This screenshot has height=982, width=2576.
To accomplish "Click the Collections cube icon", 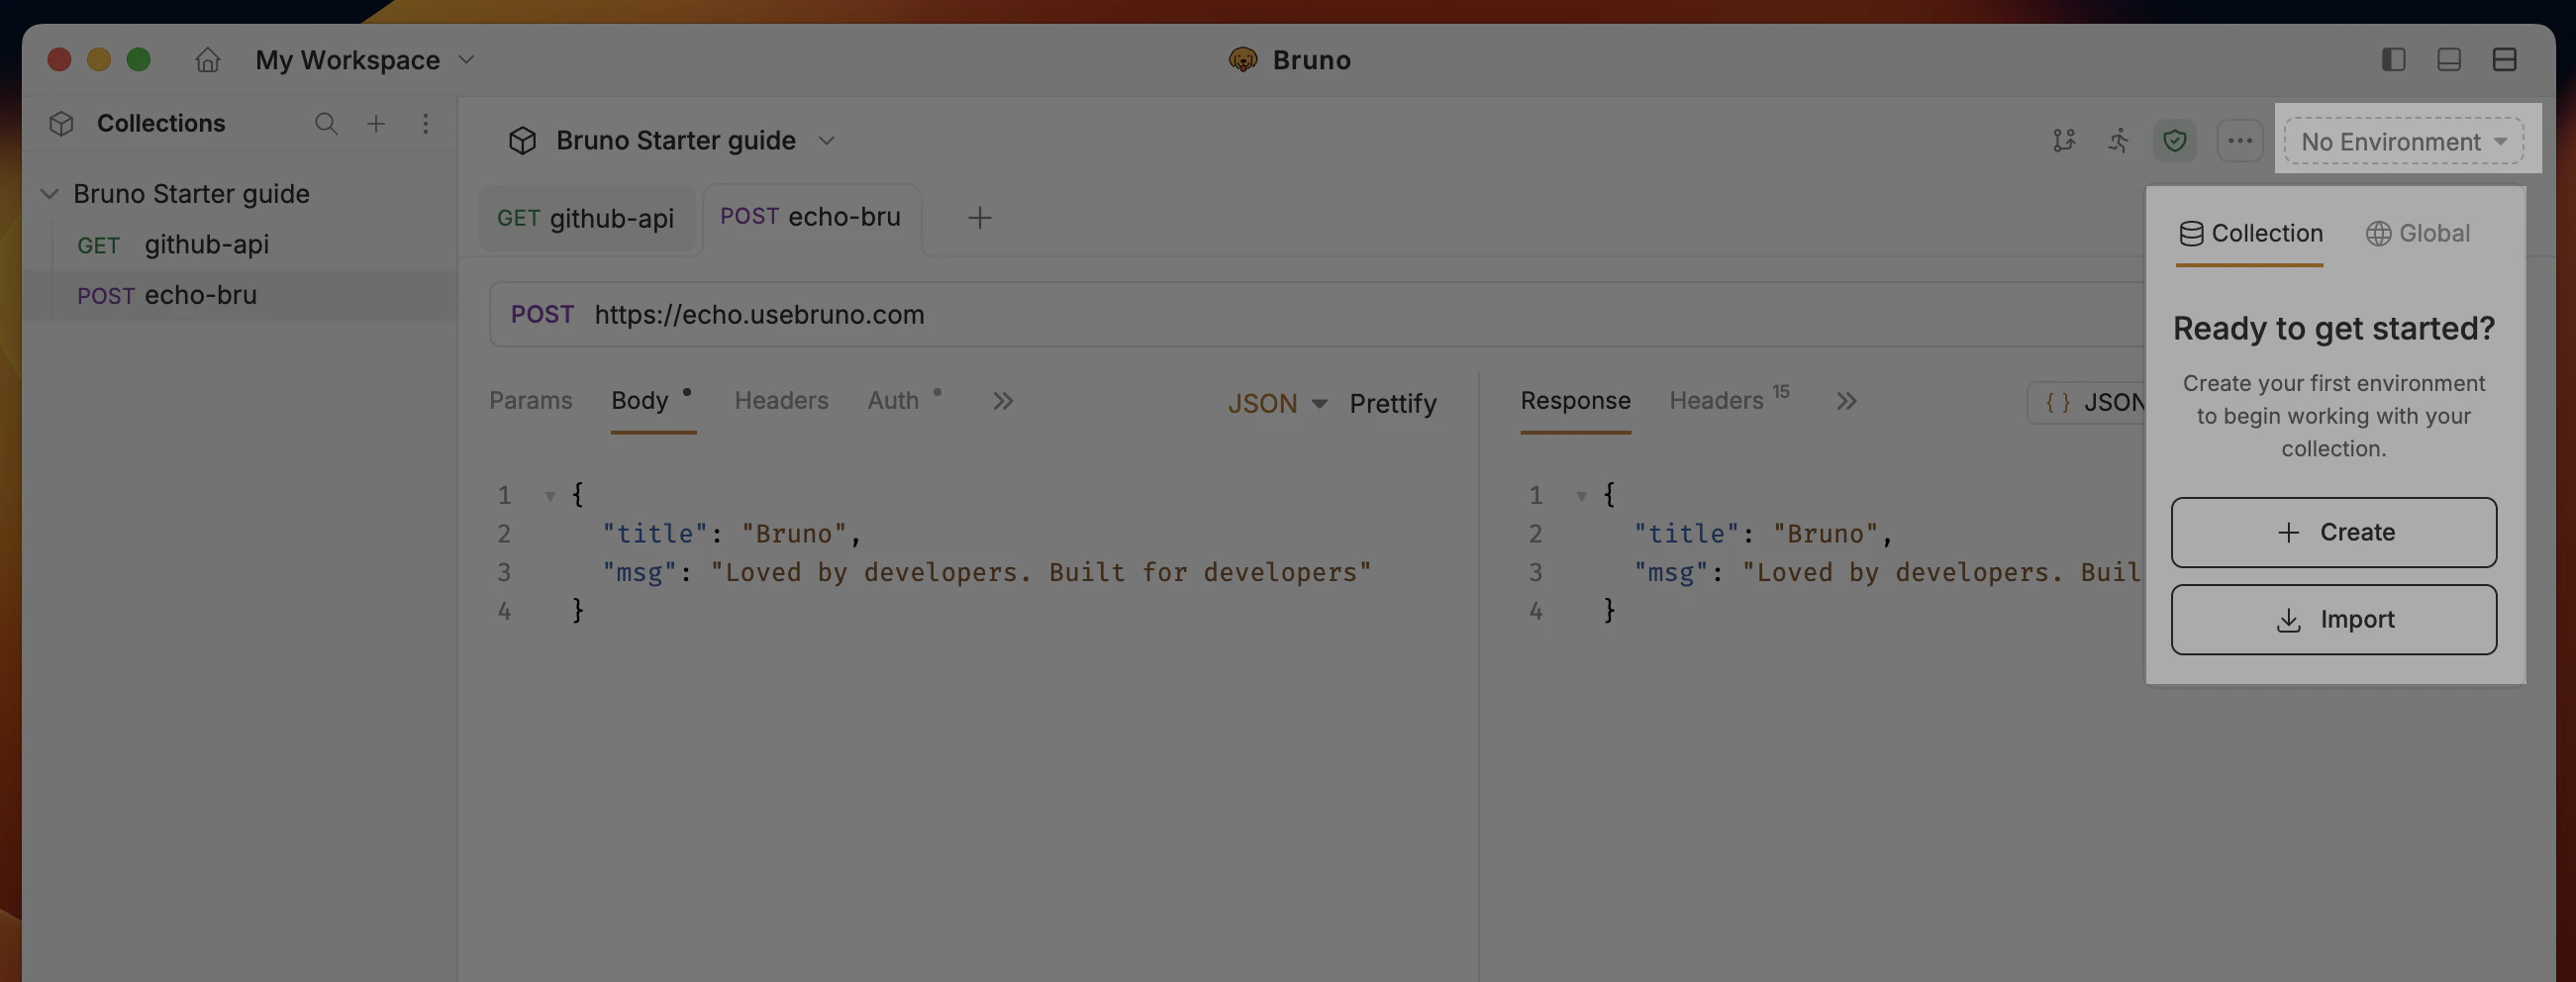I will [61, 123].
